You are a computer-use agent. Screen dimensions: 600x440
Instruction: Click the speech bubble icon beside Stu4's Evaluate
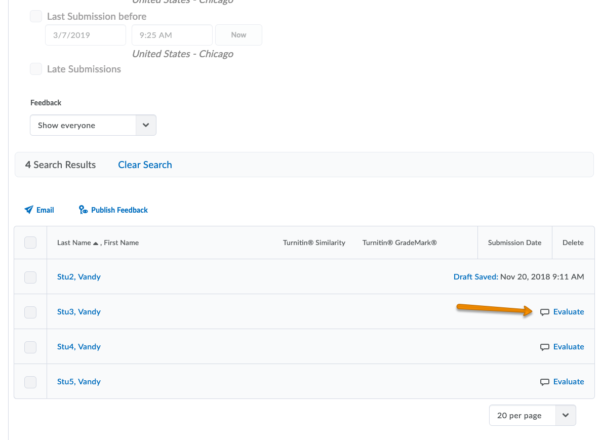(545, 347)
